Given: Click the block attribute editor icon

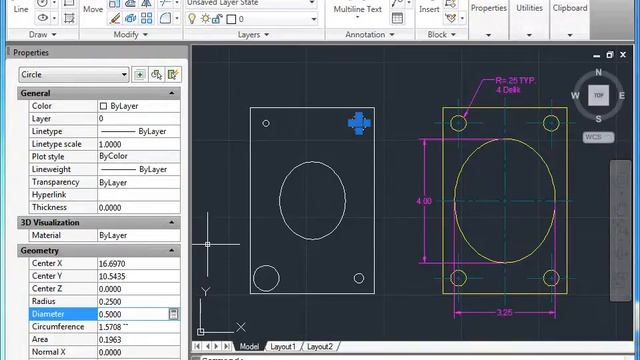Looking at the screenshot, I should 451,18.
